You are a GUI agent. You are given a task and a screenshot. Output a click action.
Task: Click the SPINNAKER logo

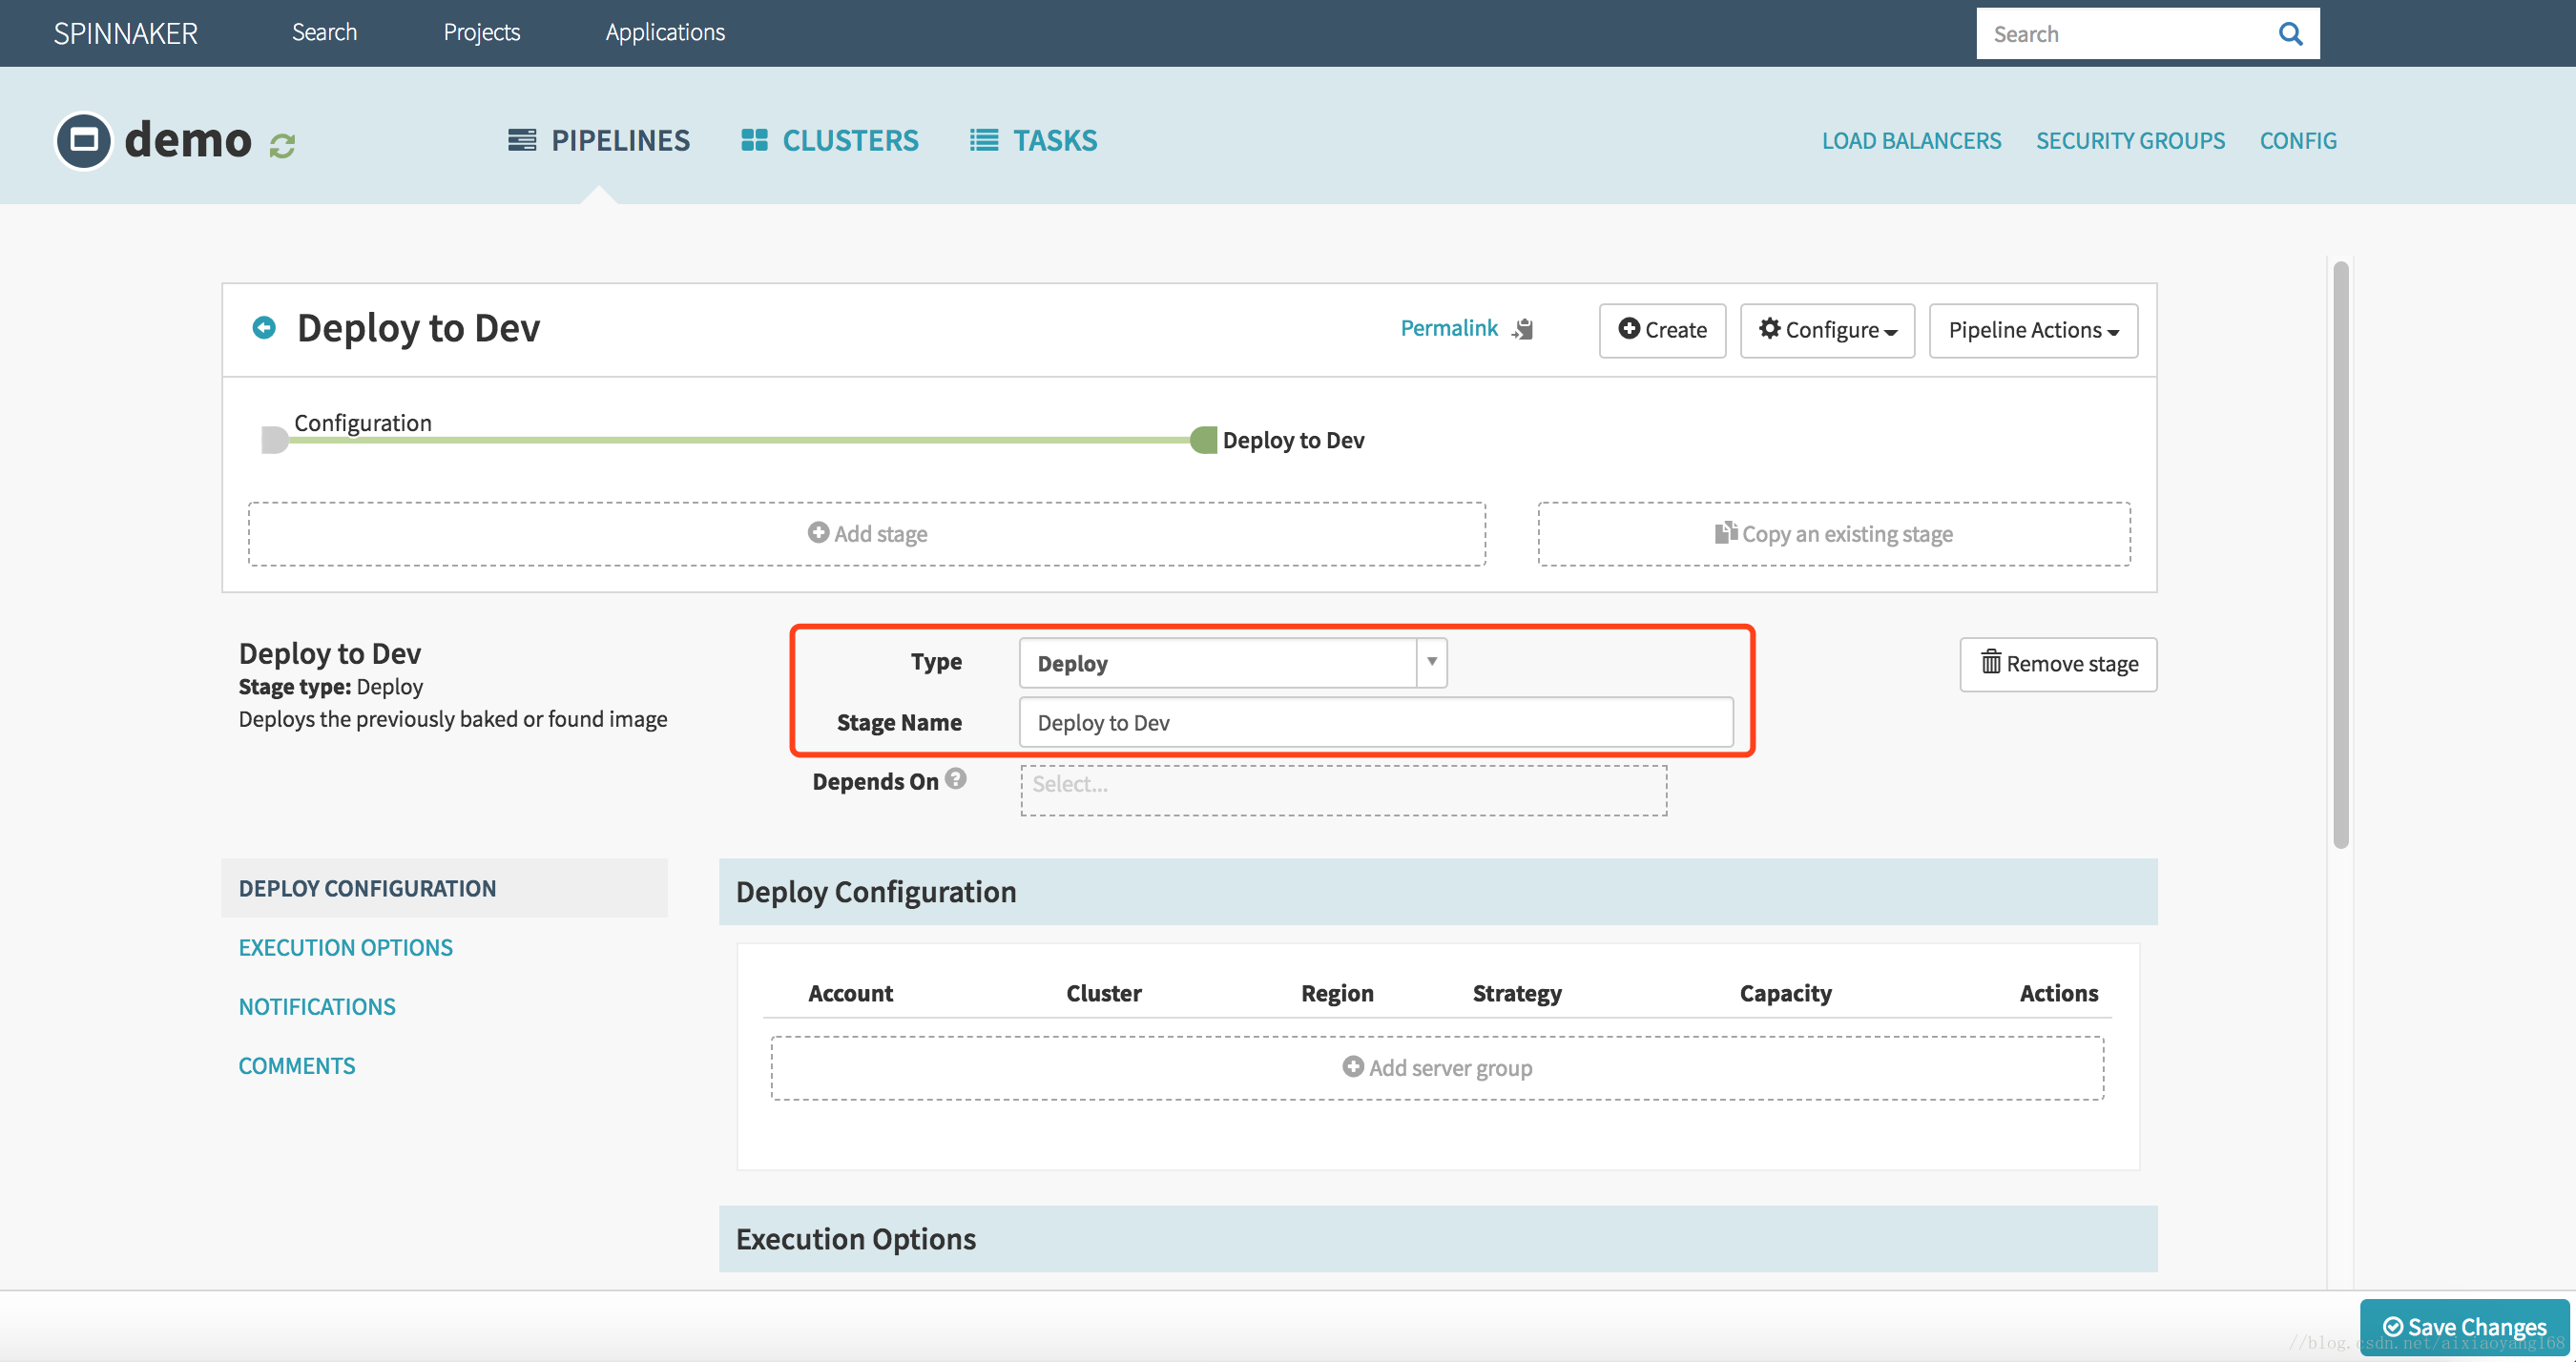click(126, 33)
